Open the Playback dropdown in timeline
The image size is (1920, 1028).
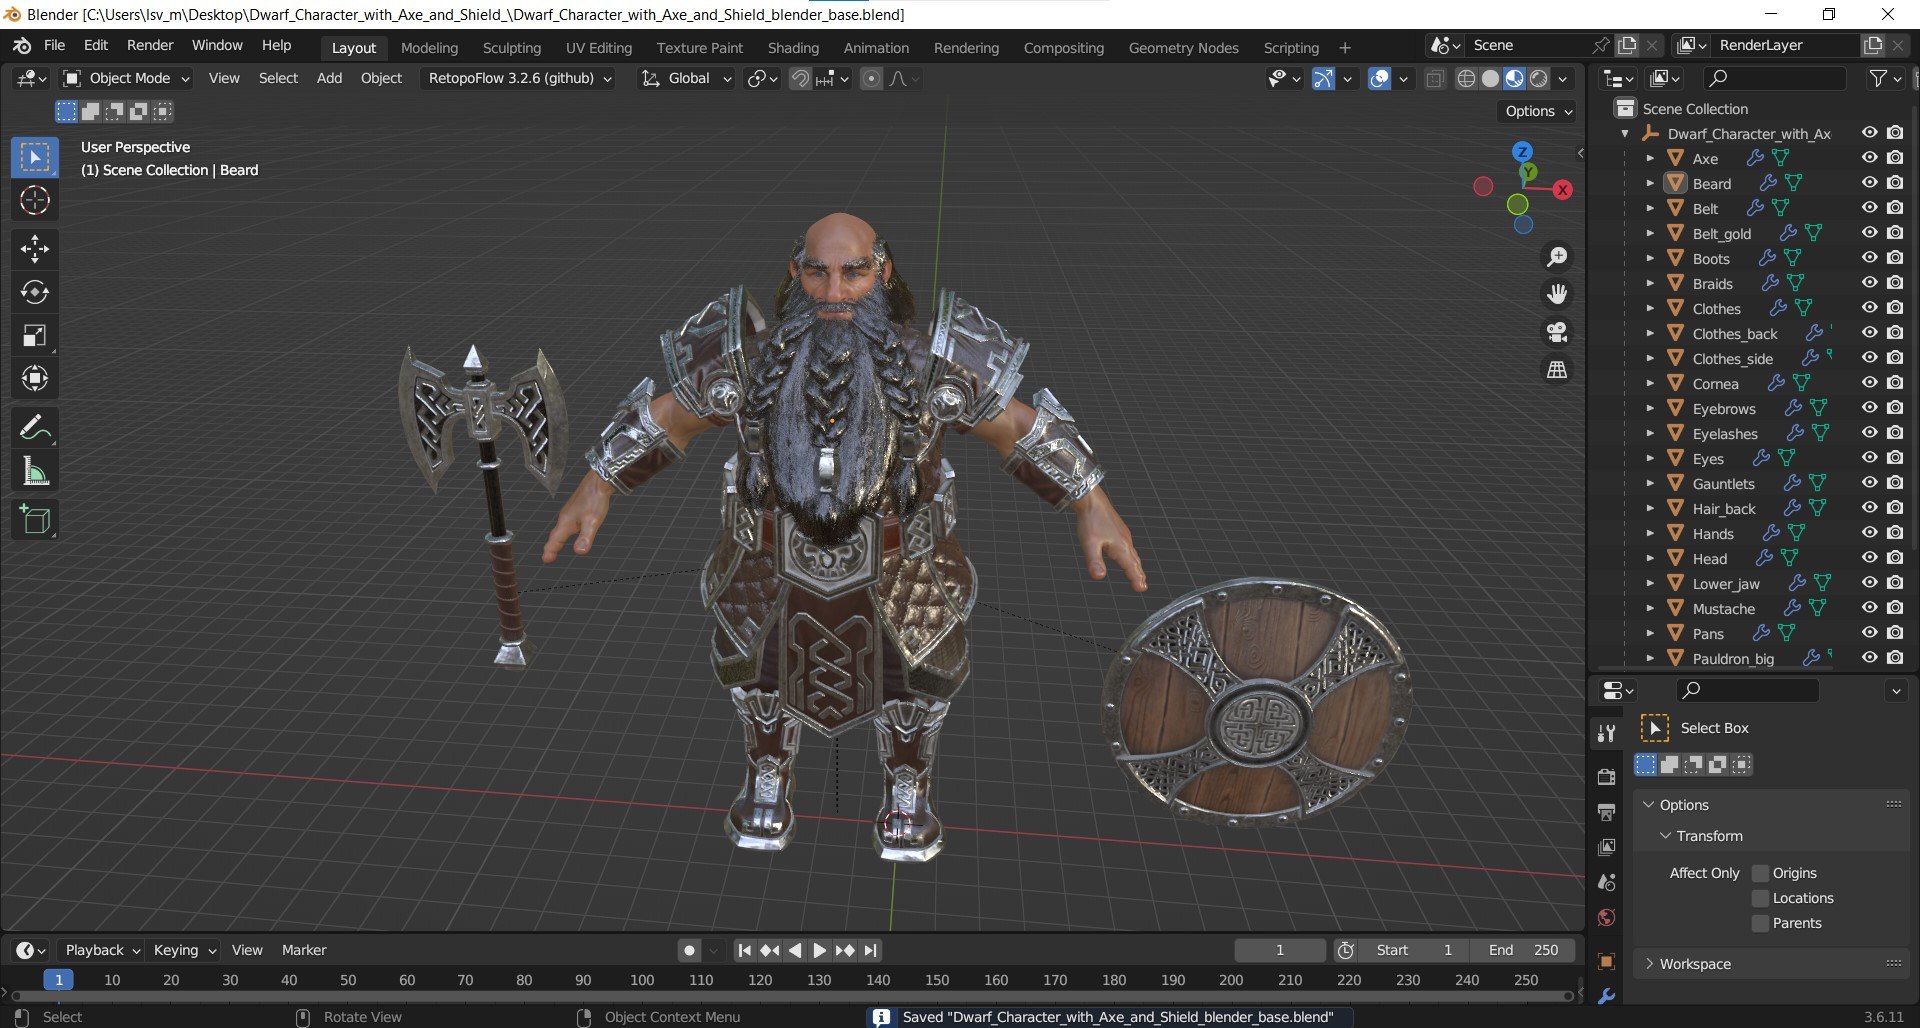pyautogui.click(x=102, y=950)
